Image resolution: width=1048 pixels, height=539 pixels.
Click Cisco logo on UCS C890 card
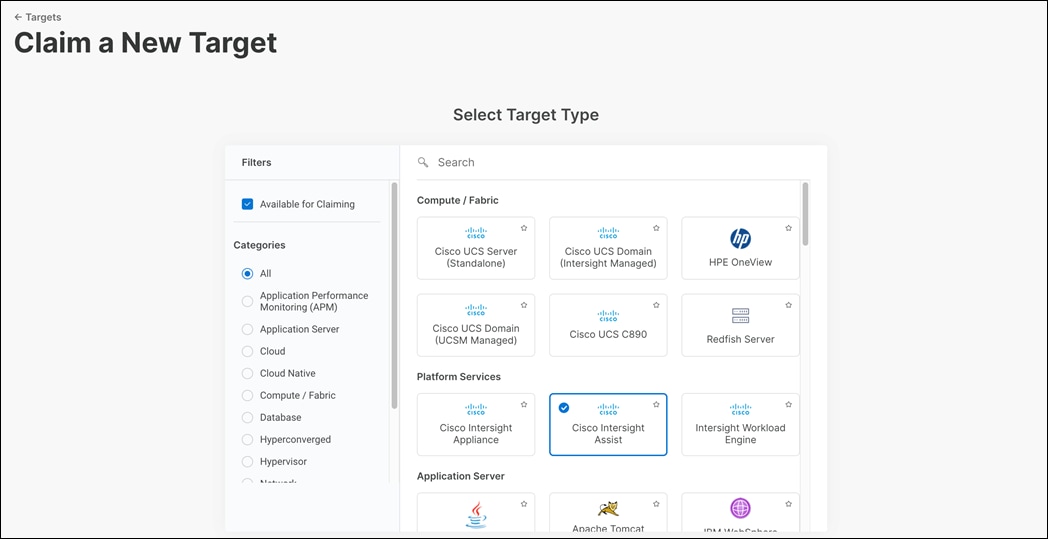point(608,316)
